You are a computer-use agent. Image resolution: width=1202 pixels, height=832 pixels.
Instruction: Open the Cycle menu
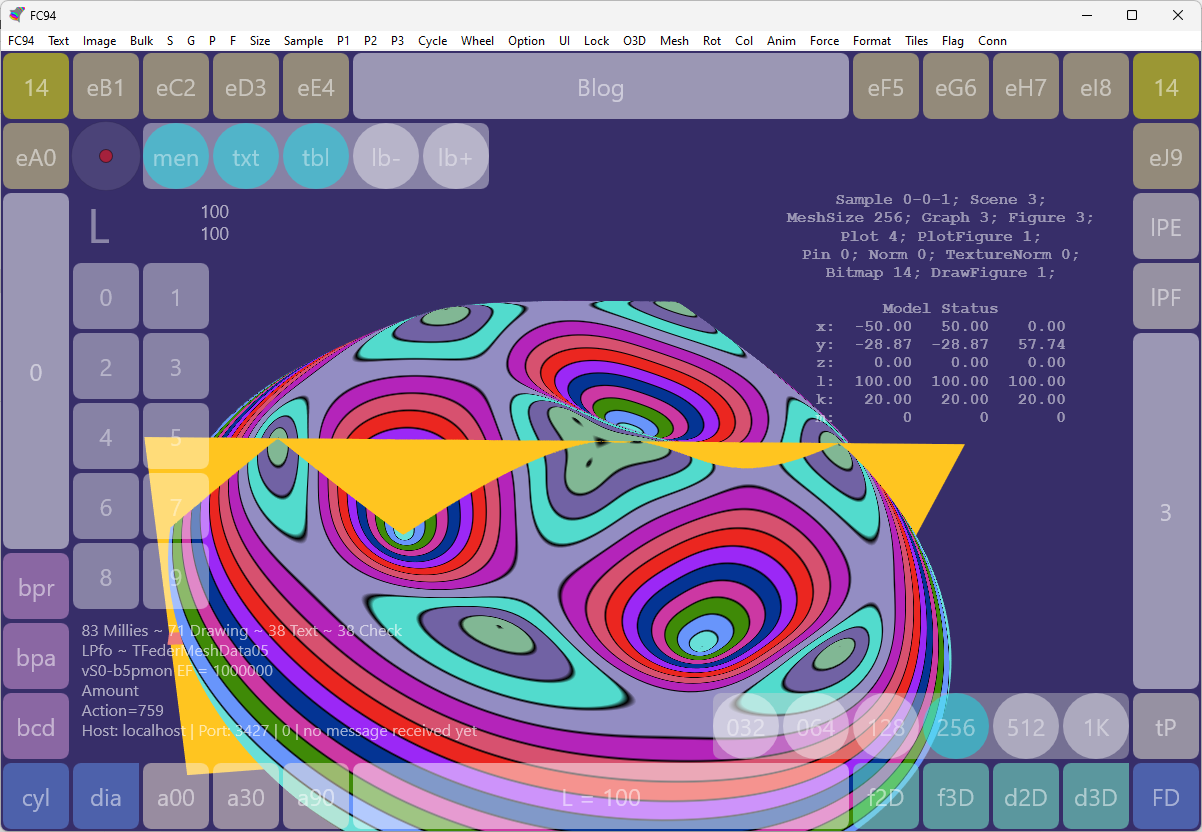432,41
